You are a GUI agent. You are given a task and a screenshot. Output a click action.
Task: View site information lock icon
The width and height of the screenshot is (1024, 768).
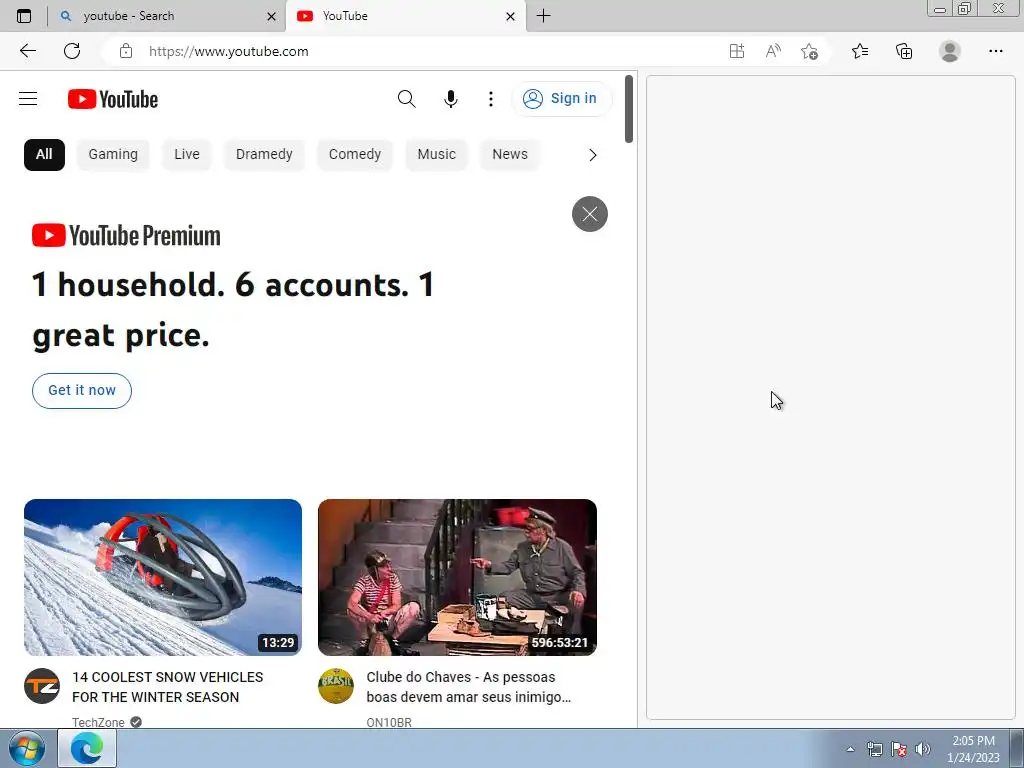click(x=126, y=52)
